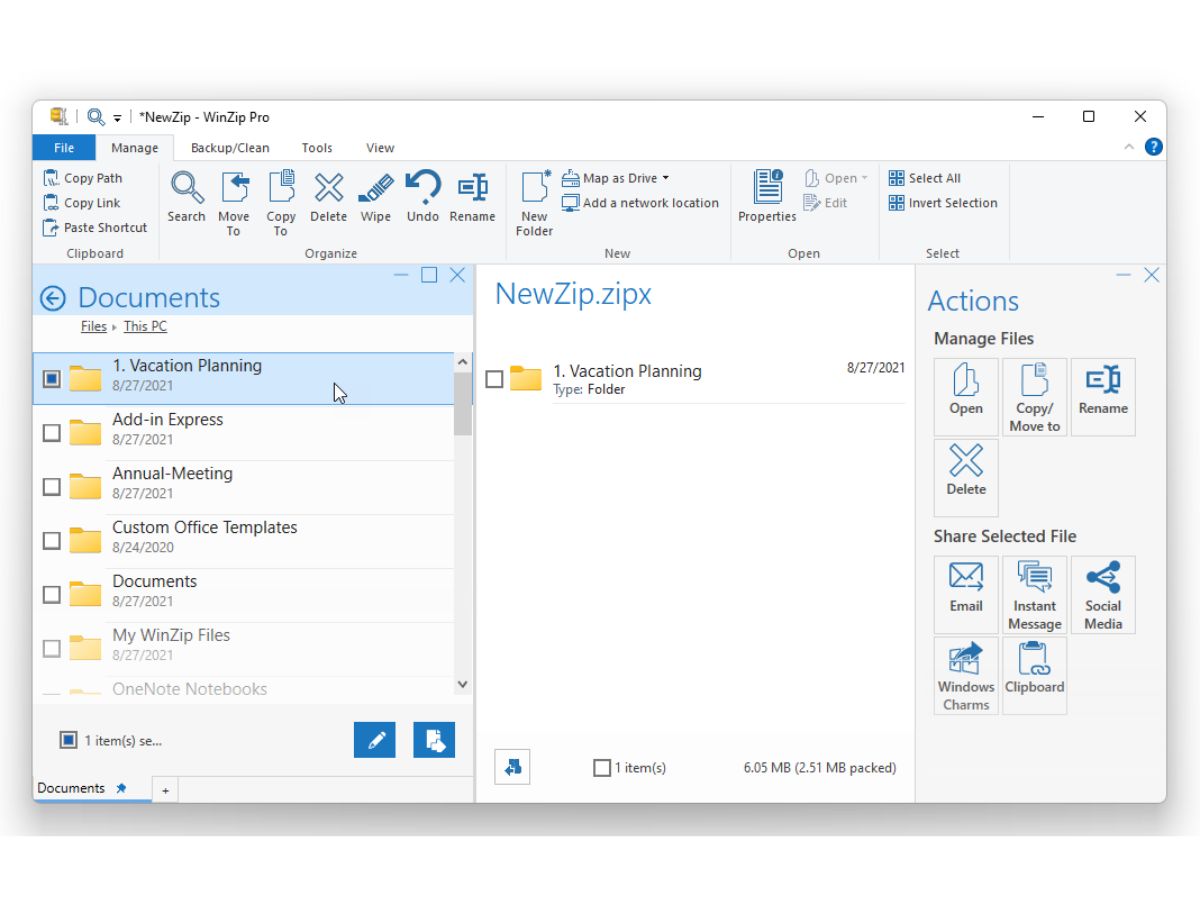The image size is (1200, 900).
Task: Collapse the ribbon with the chevron
Action: (1129, 147)
